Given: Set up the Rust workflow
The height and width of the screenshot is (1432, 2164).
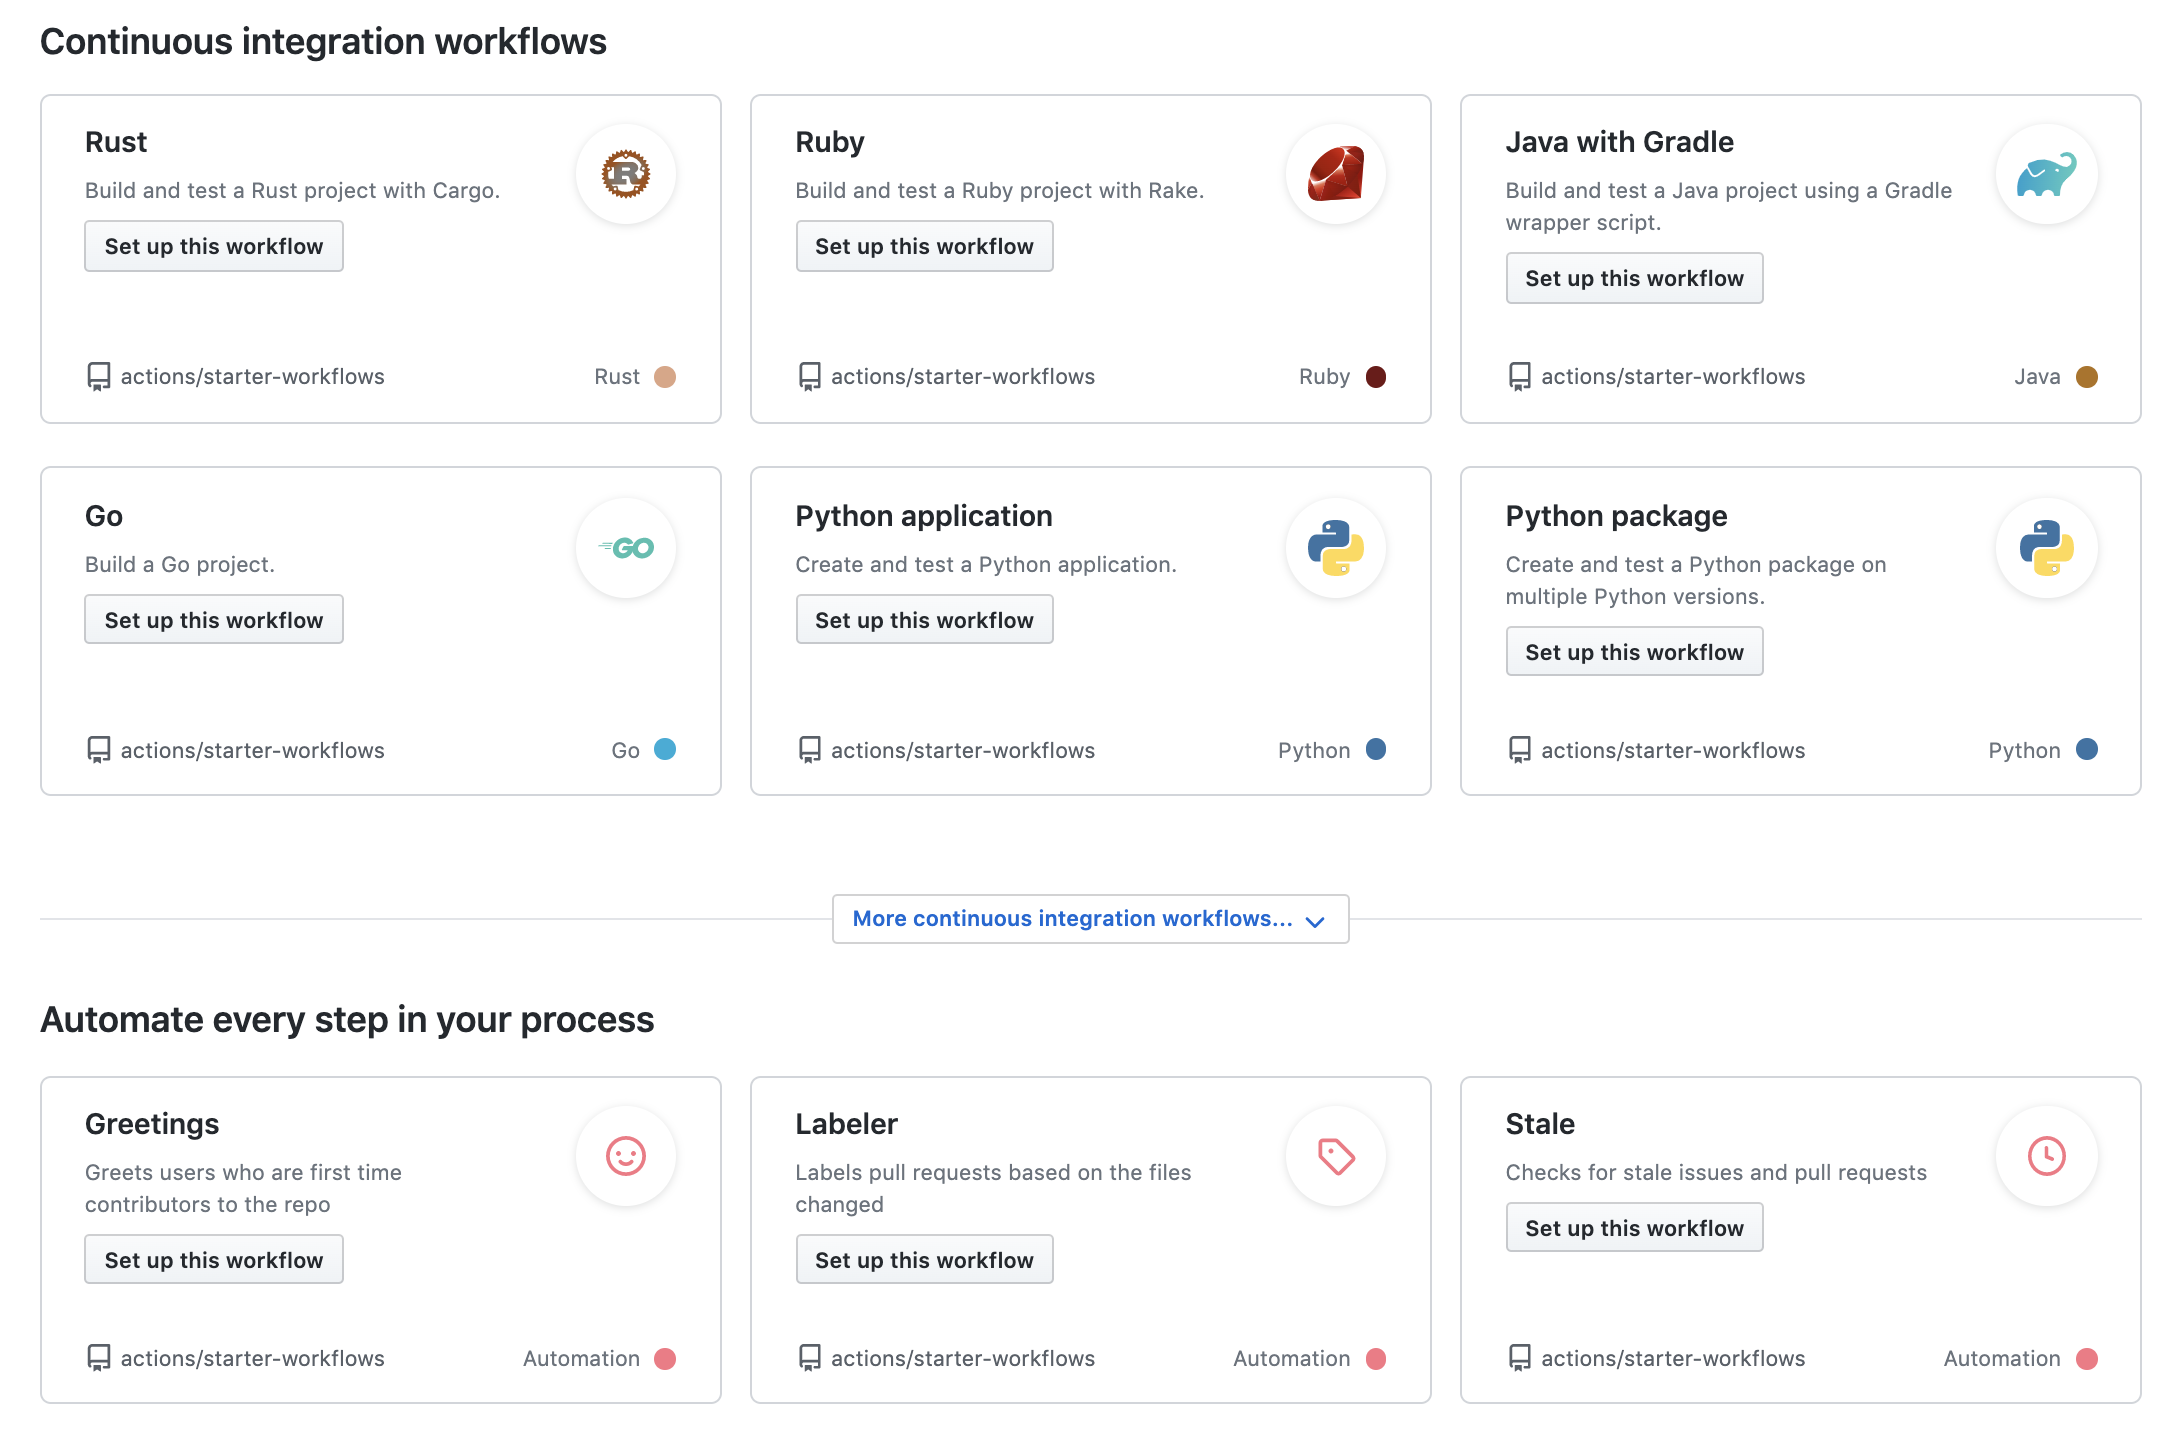Looking at the screenshot, I should point(214,246).
